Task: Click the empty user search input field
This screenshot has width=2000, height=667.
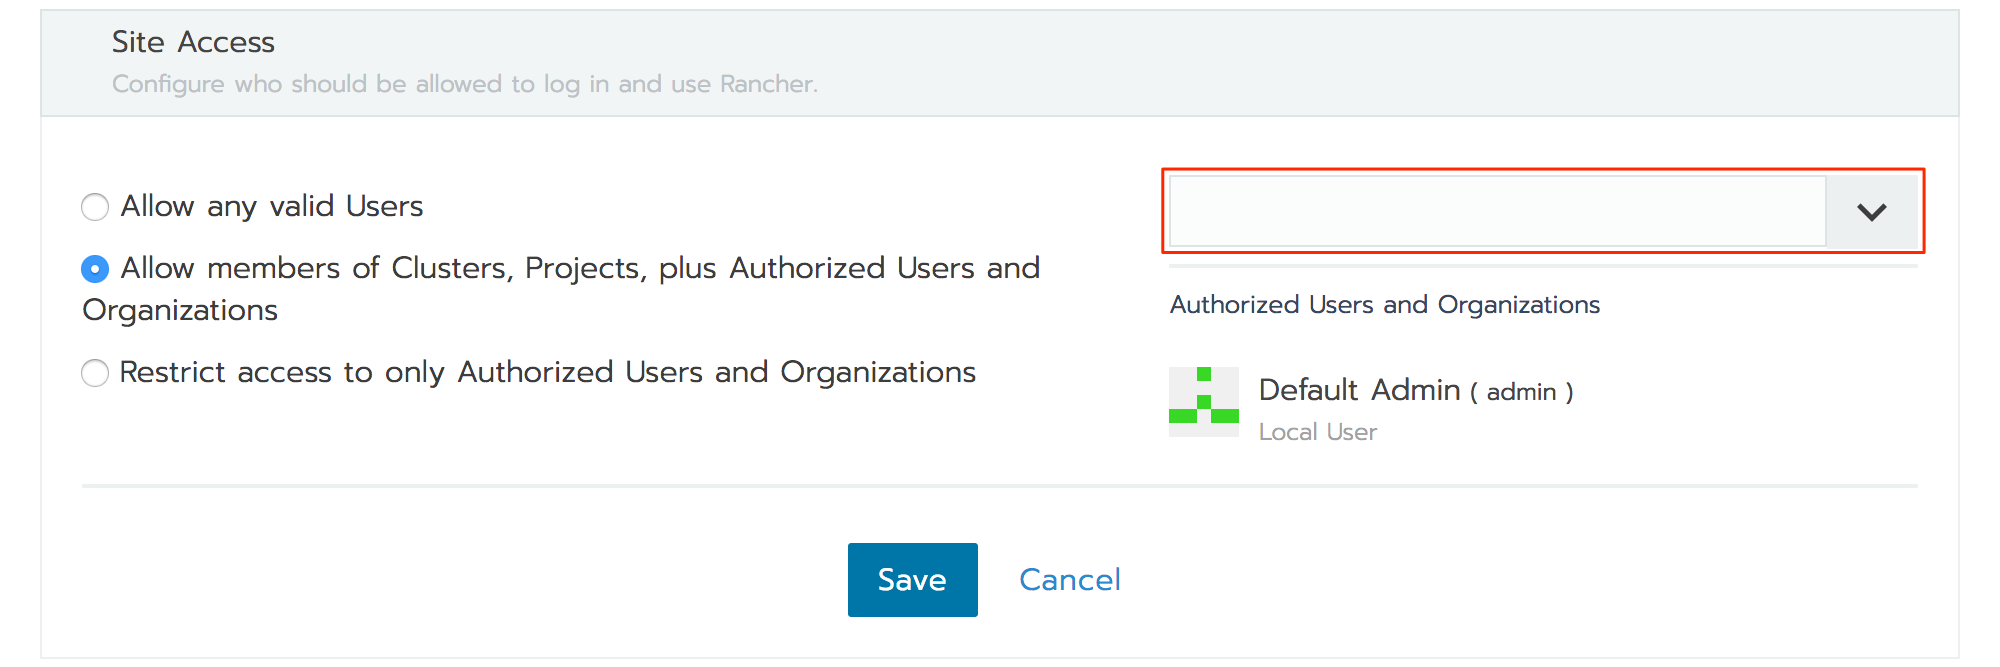Action: [1497, 211]
